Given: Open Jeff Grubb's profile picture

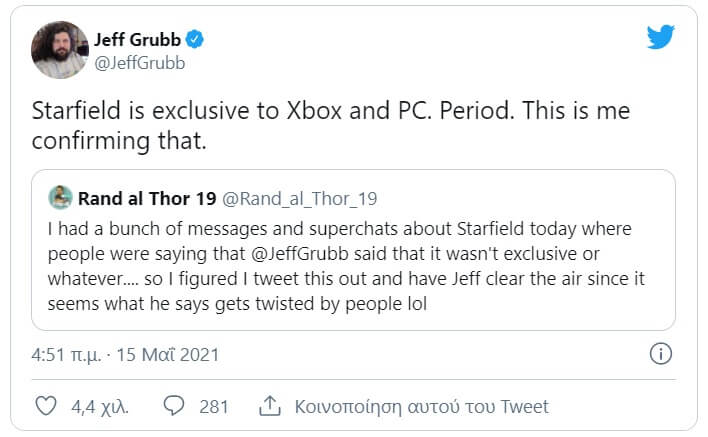Looking at the screenshot, I should (60, 49).
